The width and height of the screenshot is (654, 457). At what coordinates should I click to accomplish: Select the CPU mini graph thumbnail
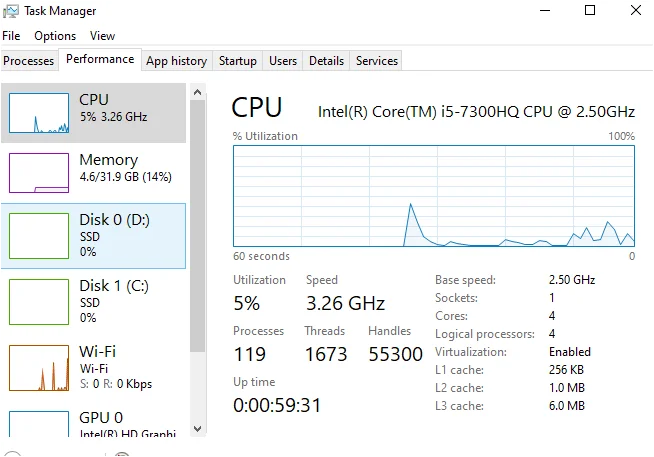coord(39,113)
